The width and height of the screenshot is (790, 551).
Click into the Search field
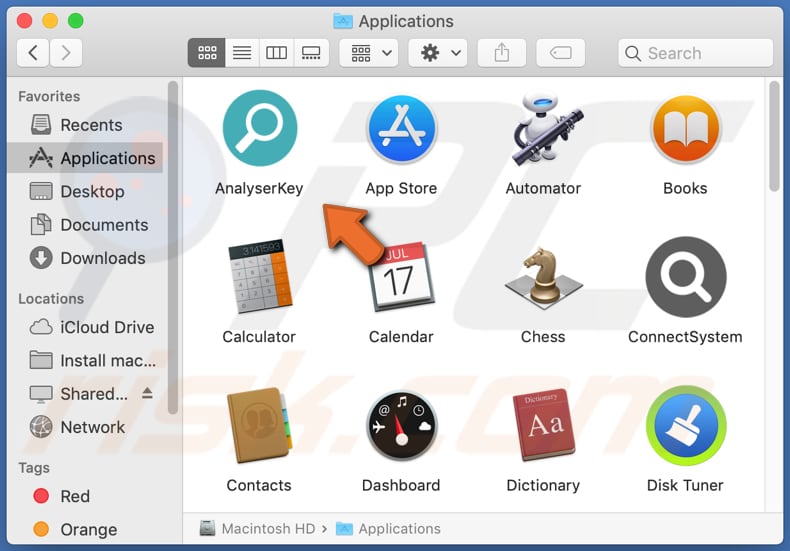click(x=695, y=53)
